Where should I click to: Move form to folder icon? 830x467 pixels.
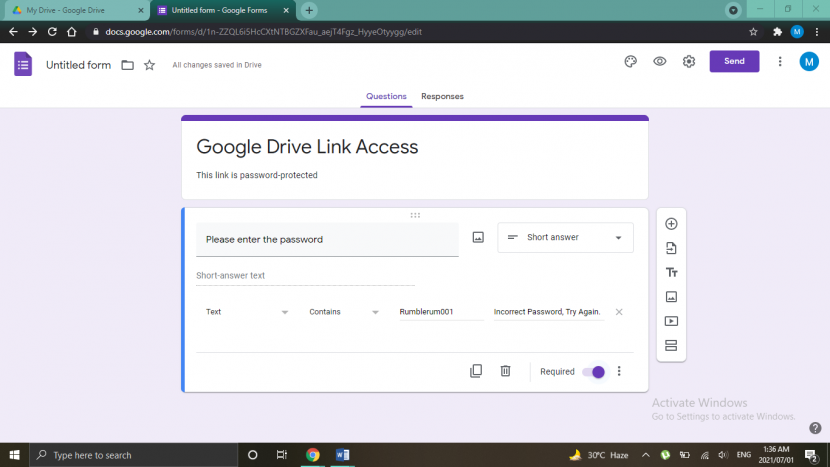[x=127, y=65]
